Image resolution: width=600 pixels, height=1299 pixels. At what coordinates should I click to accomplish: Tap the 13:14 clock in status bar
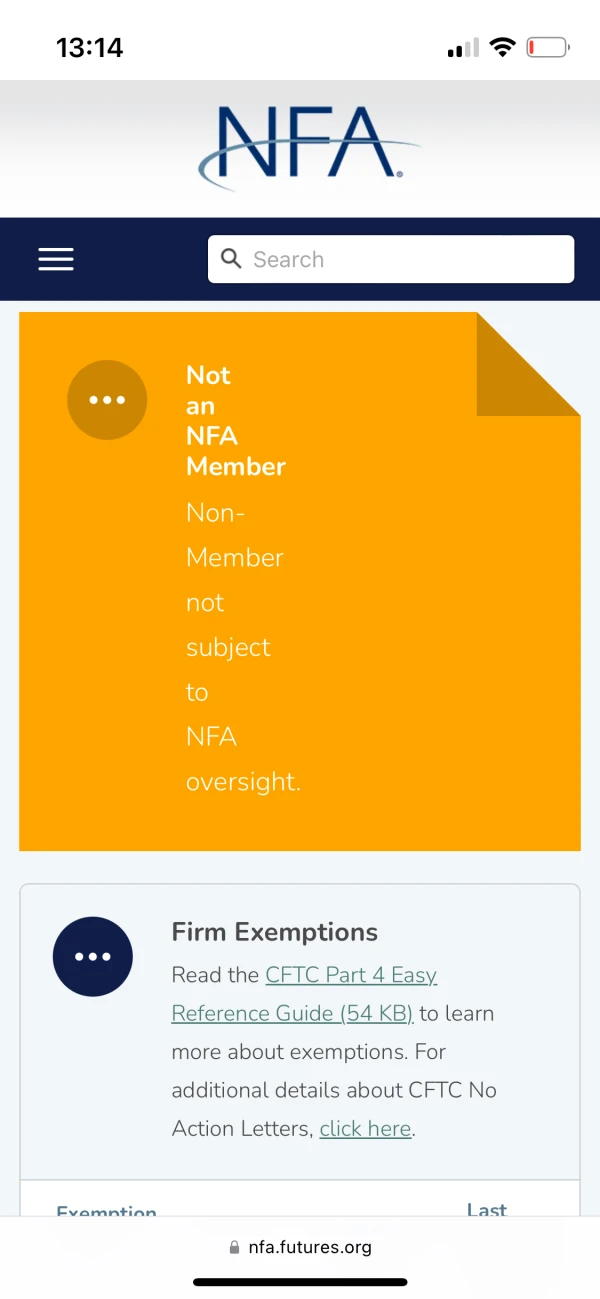coord(90,47)
